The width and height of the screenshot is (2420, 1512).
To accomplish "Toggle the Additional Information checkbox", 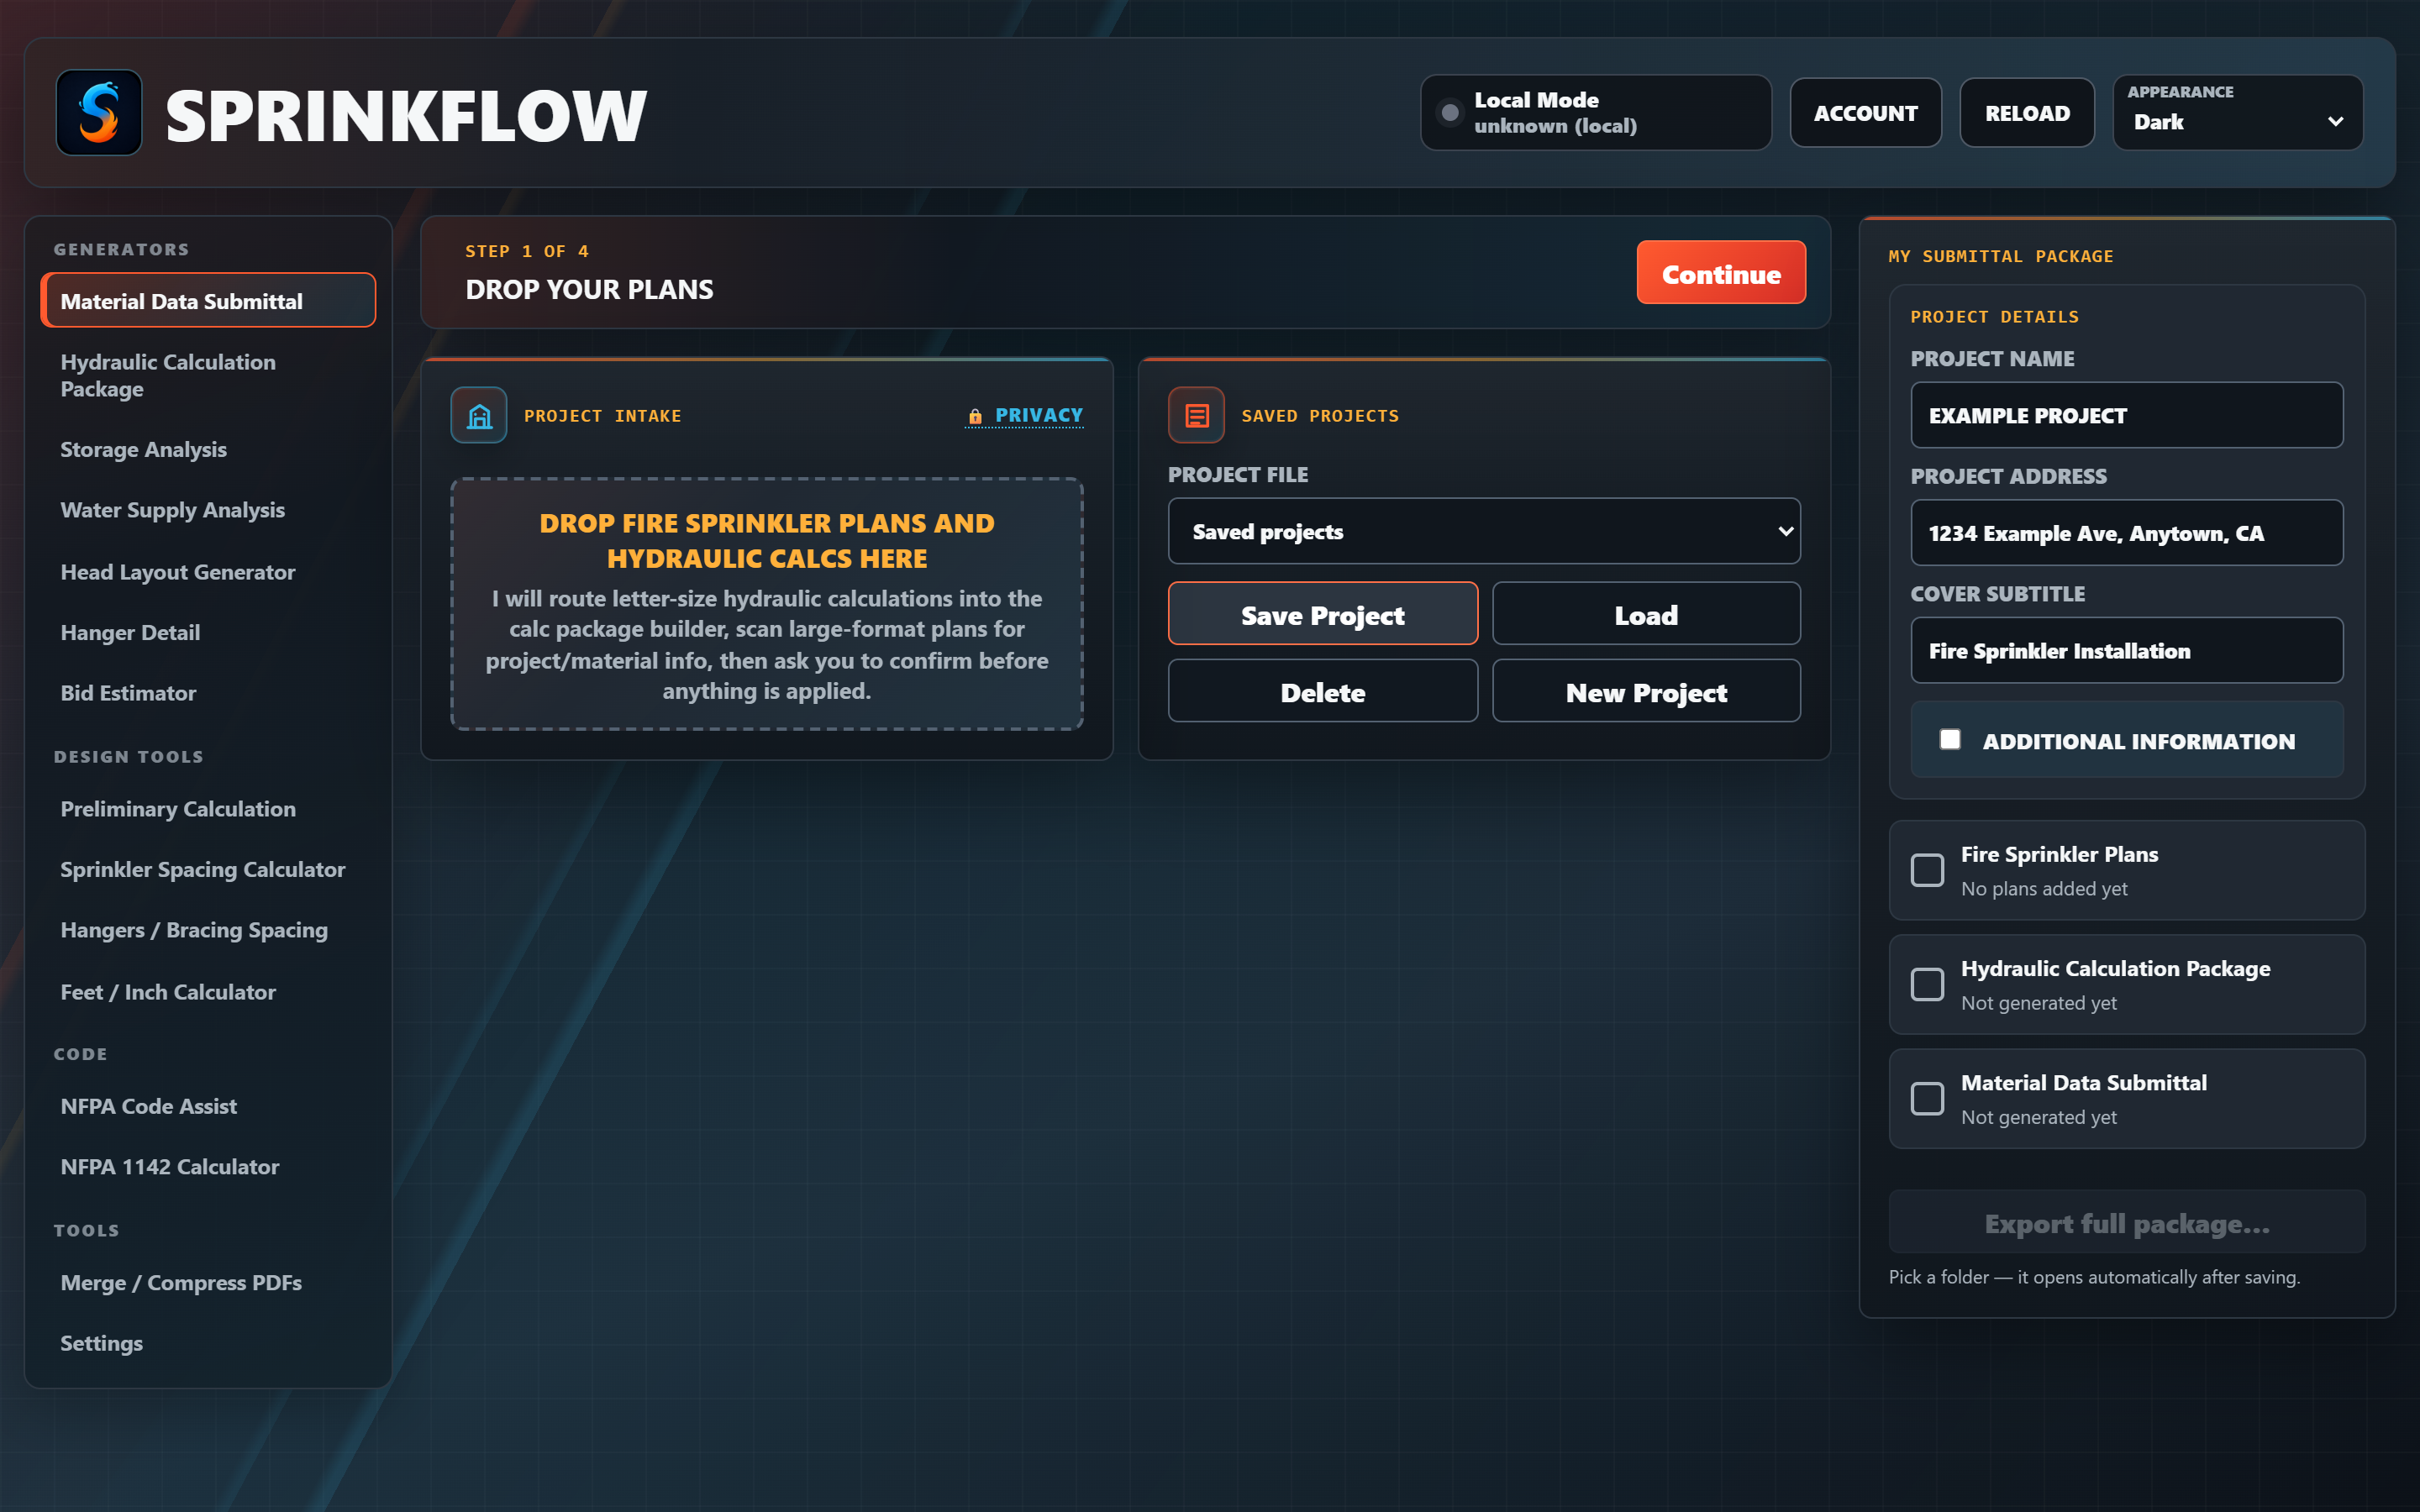I will point(1950,740).
